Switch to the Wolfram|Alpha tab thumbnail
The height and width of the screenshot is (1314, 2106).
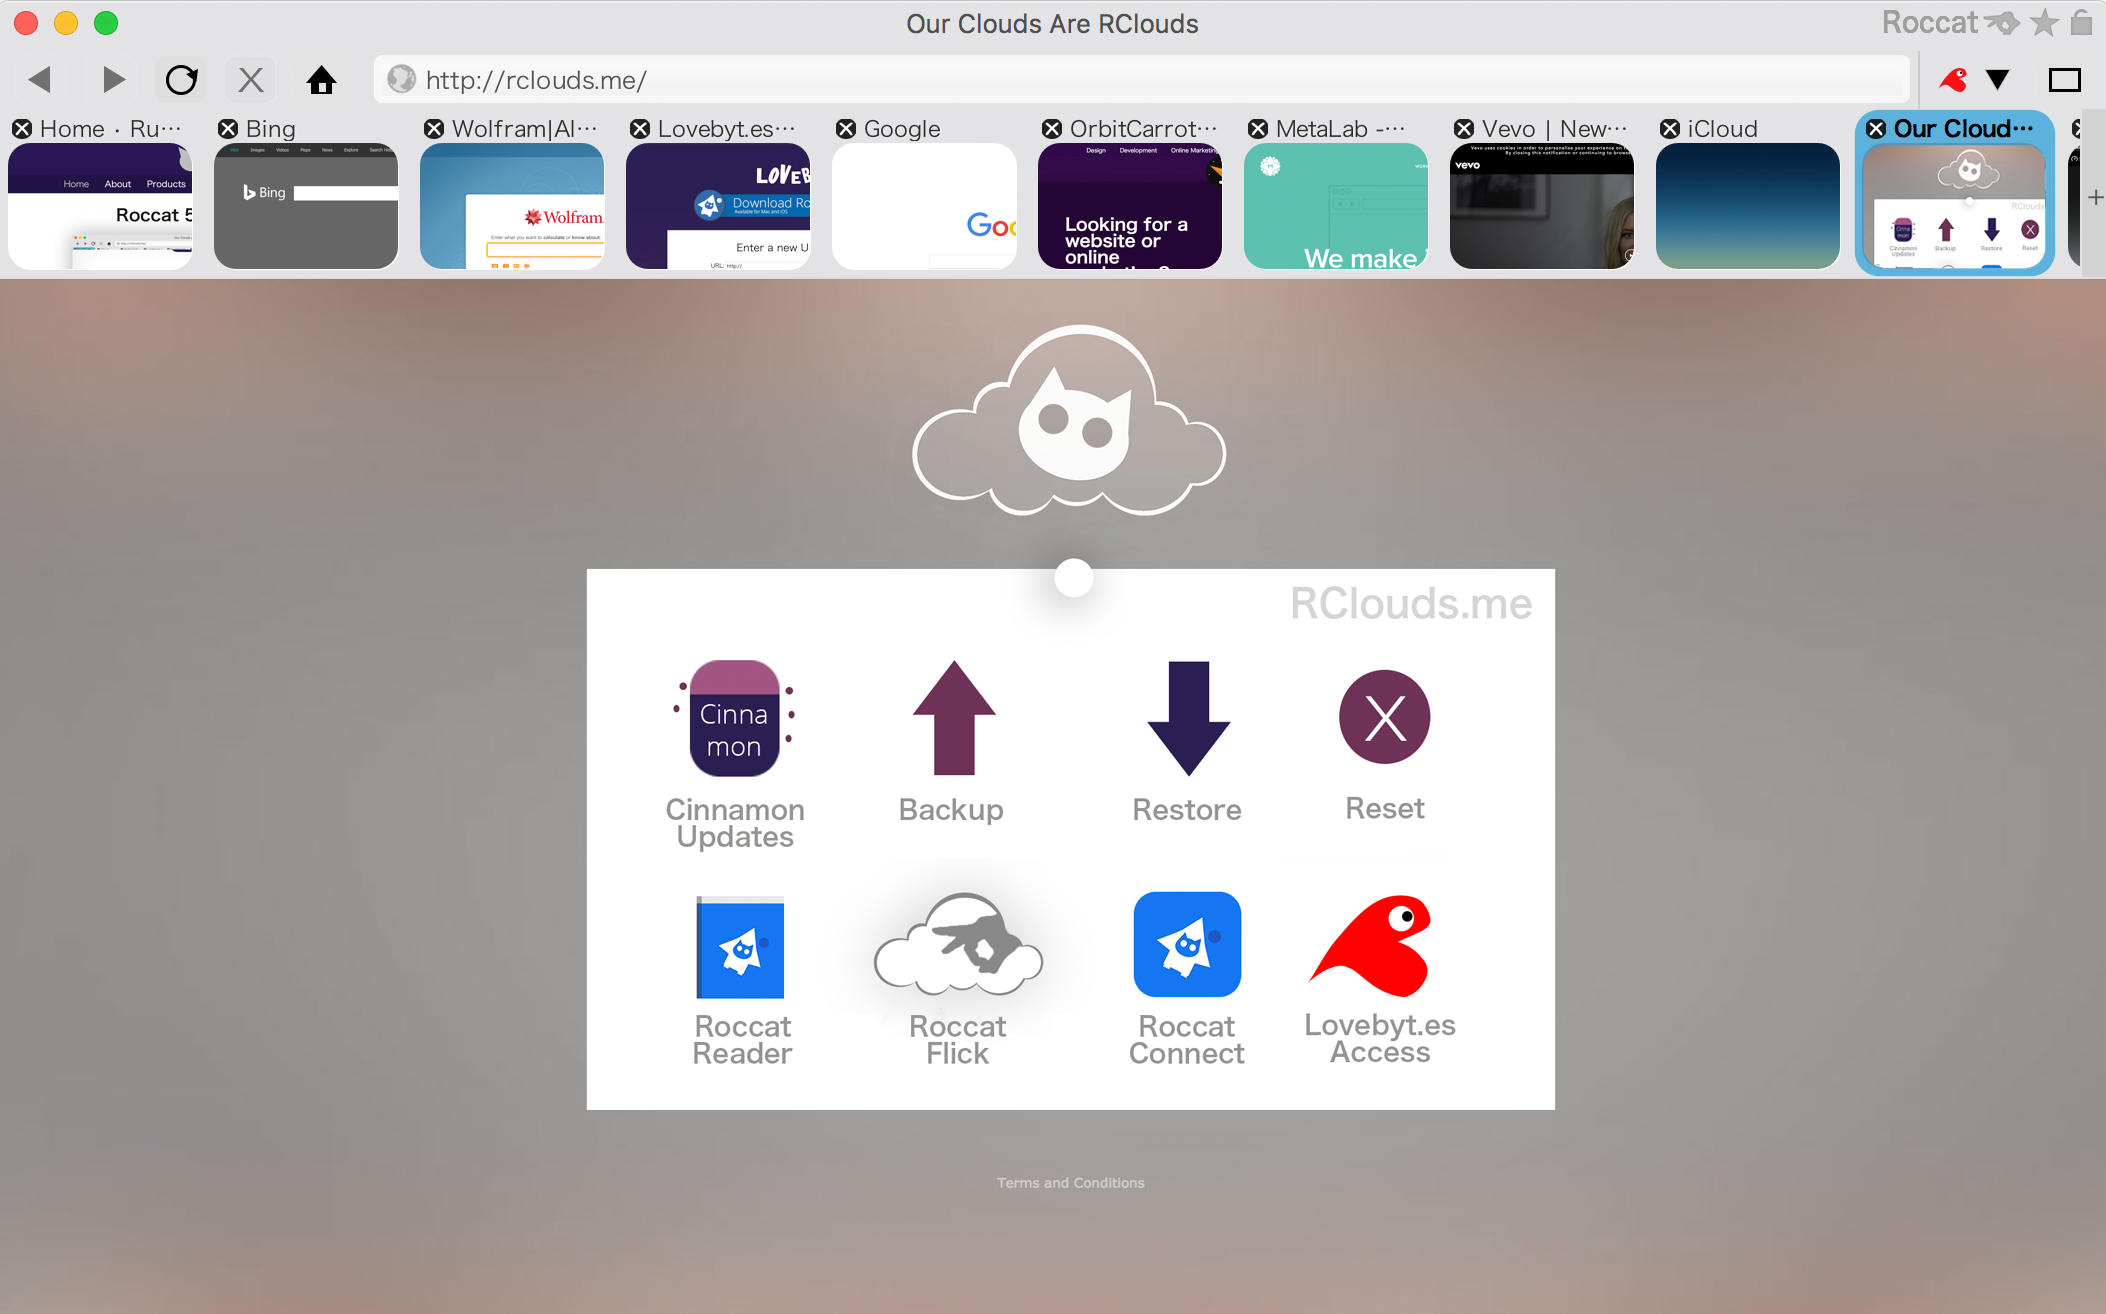[512, 206]
